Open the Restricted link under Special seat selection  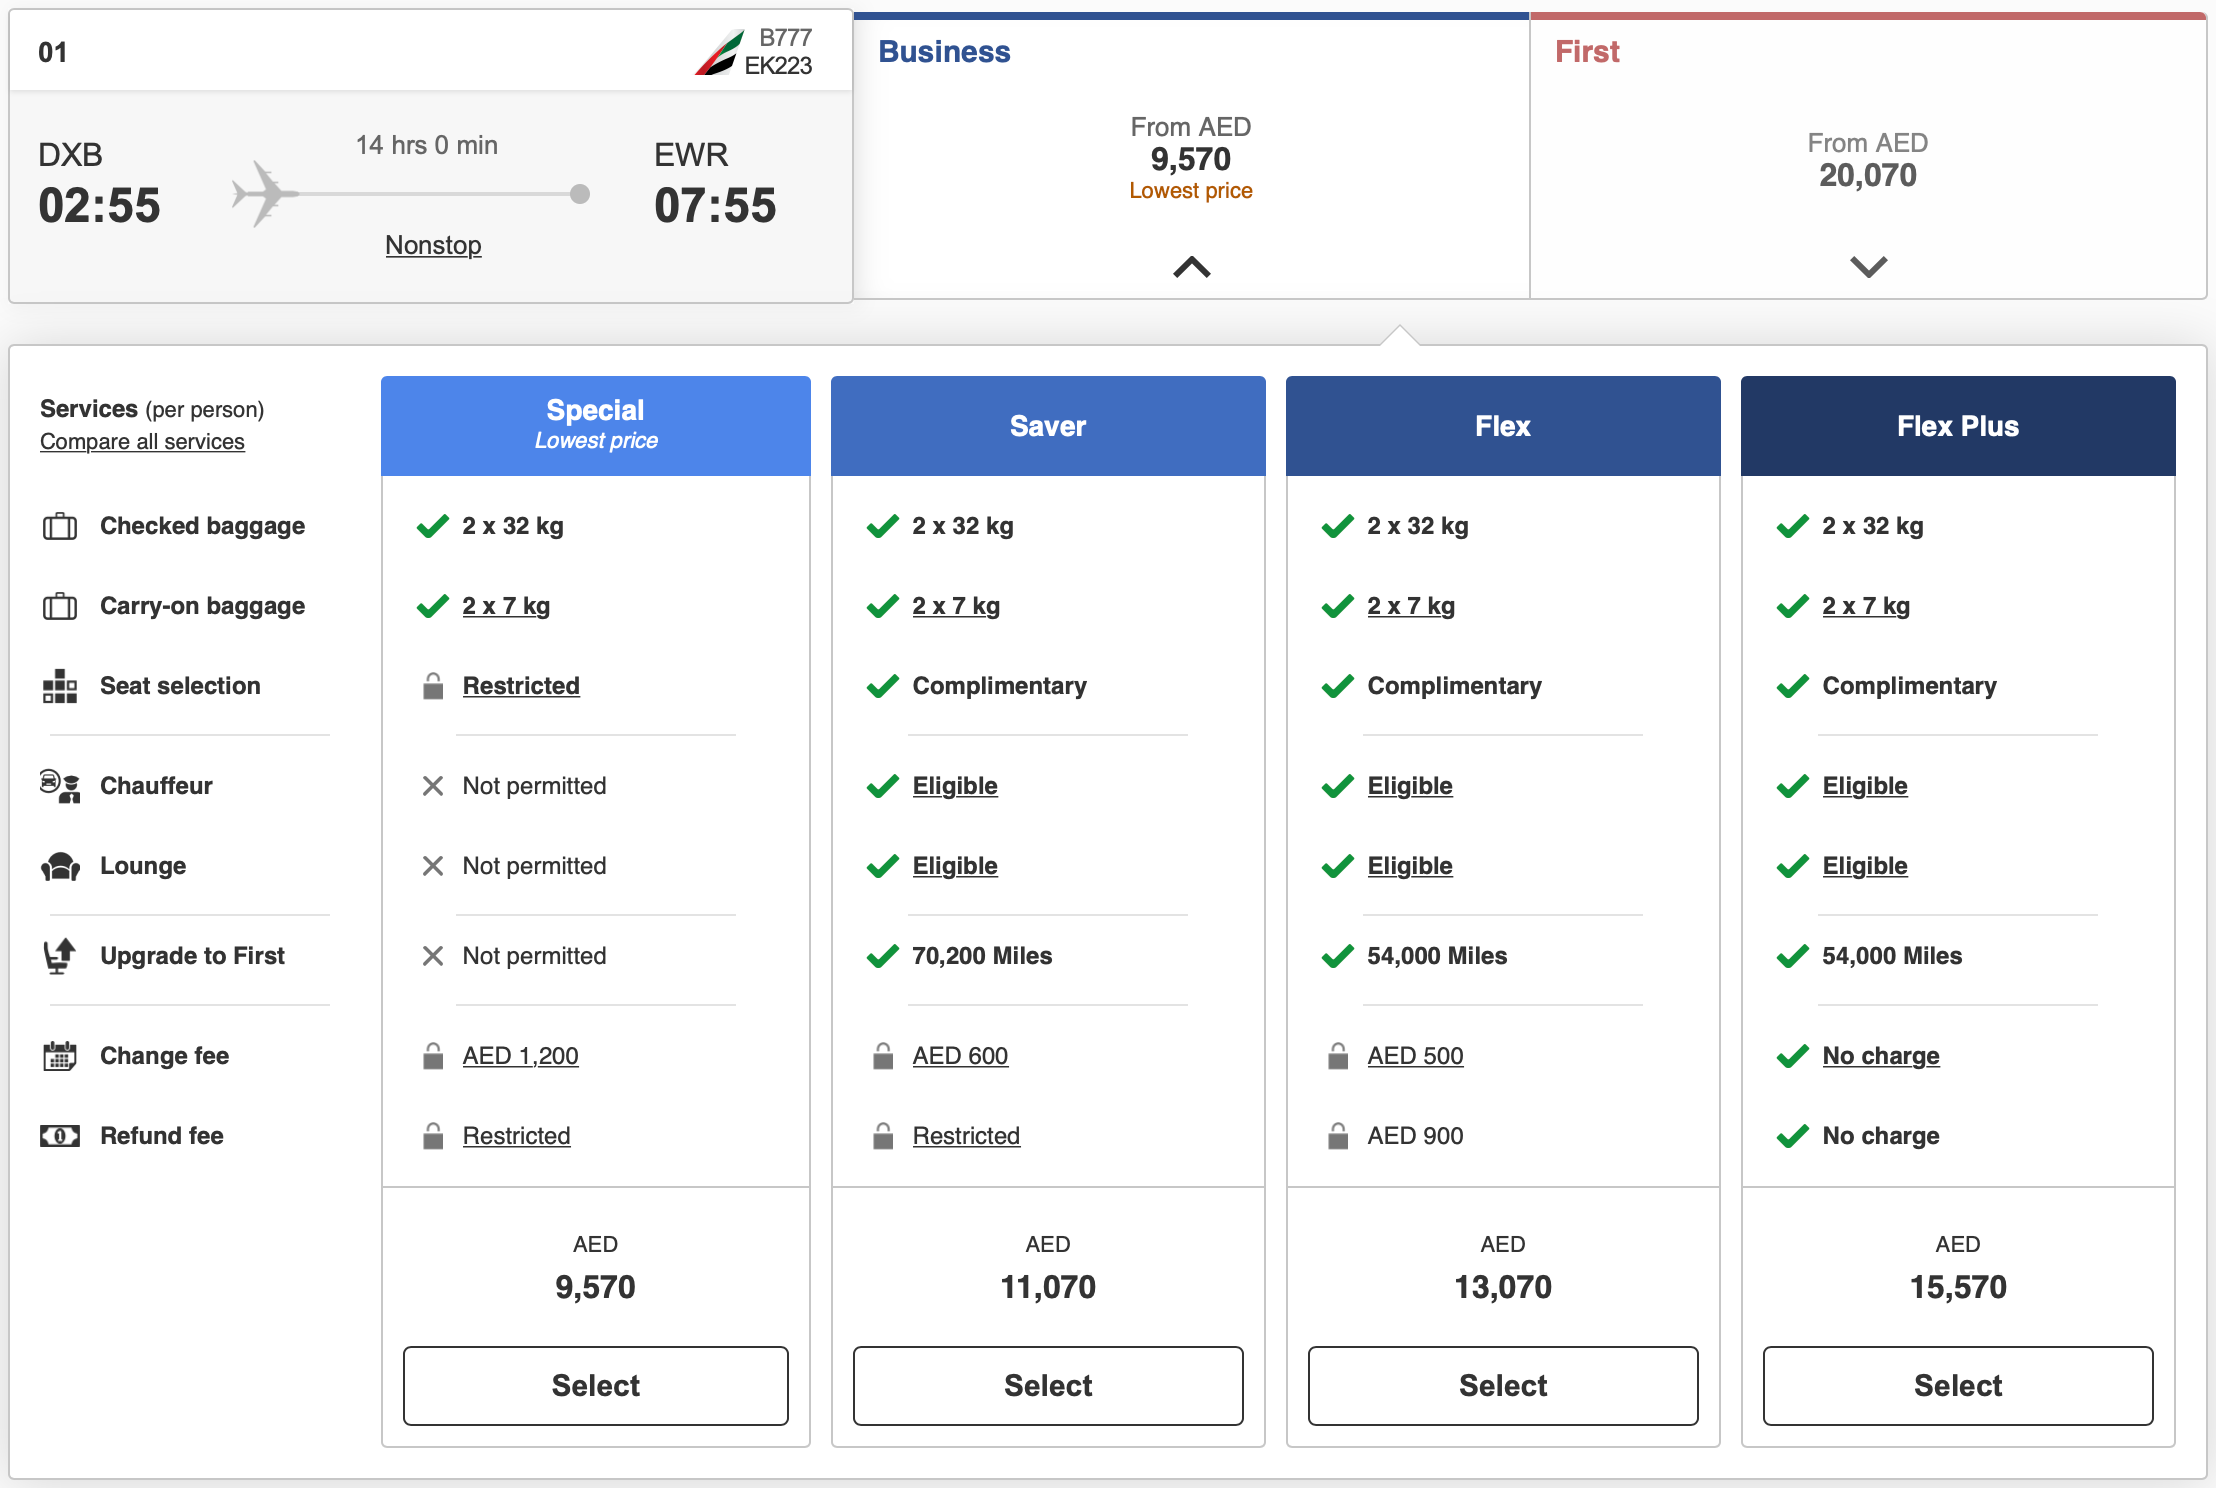[x=520, y=686]
